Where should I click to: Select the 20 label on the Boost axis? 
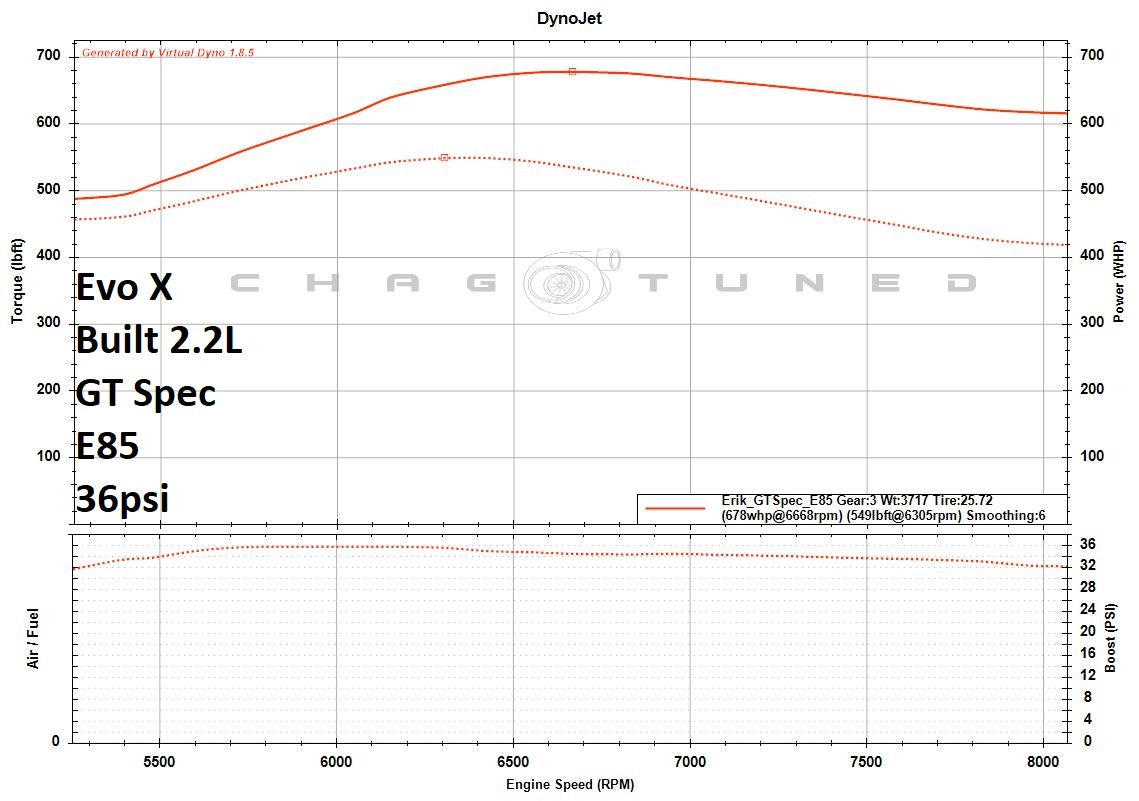[x=1087, y=631]
